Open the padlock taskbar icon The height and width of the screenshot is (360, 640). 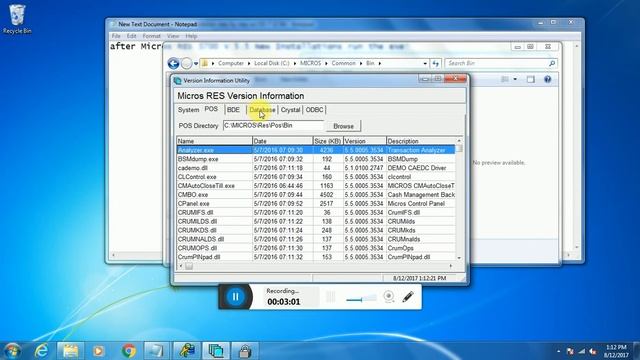[245, 351]
